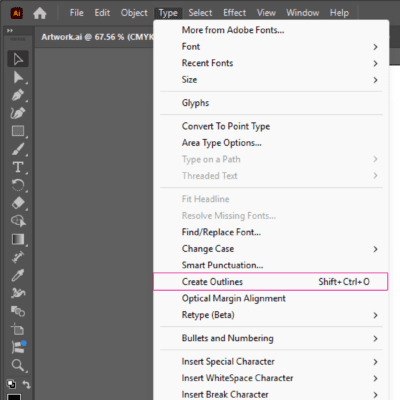Open the Glyphs panel entry
Screen dimensions: 400x400
click(271, 103)
